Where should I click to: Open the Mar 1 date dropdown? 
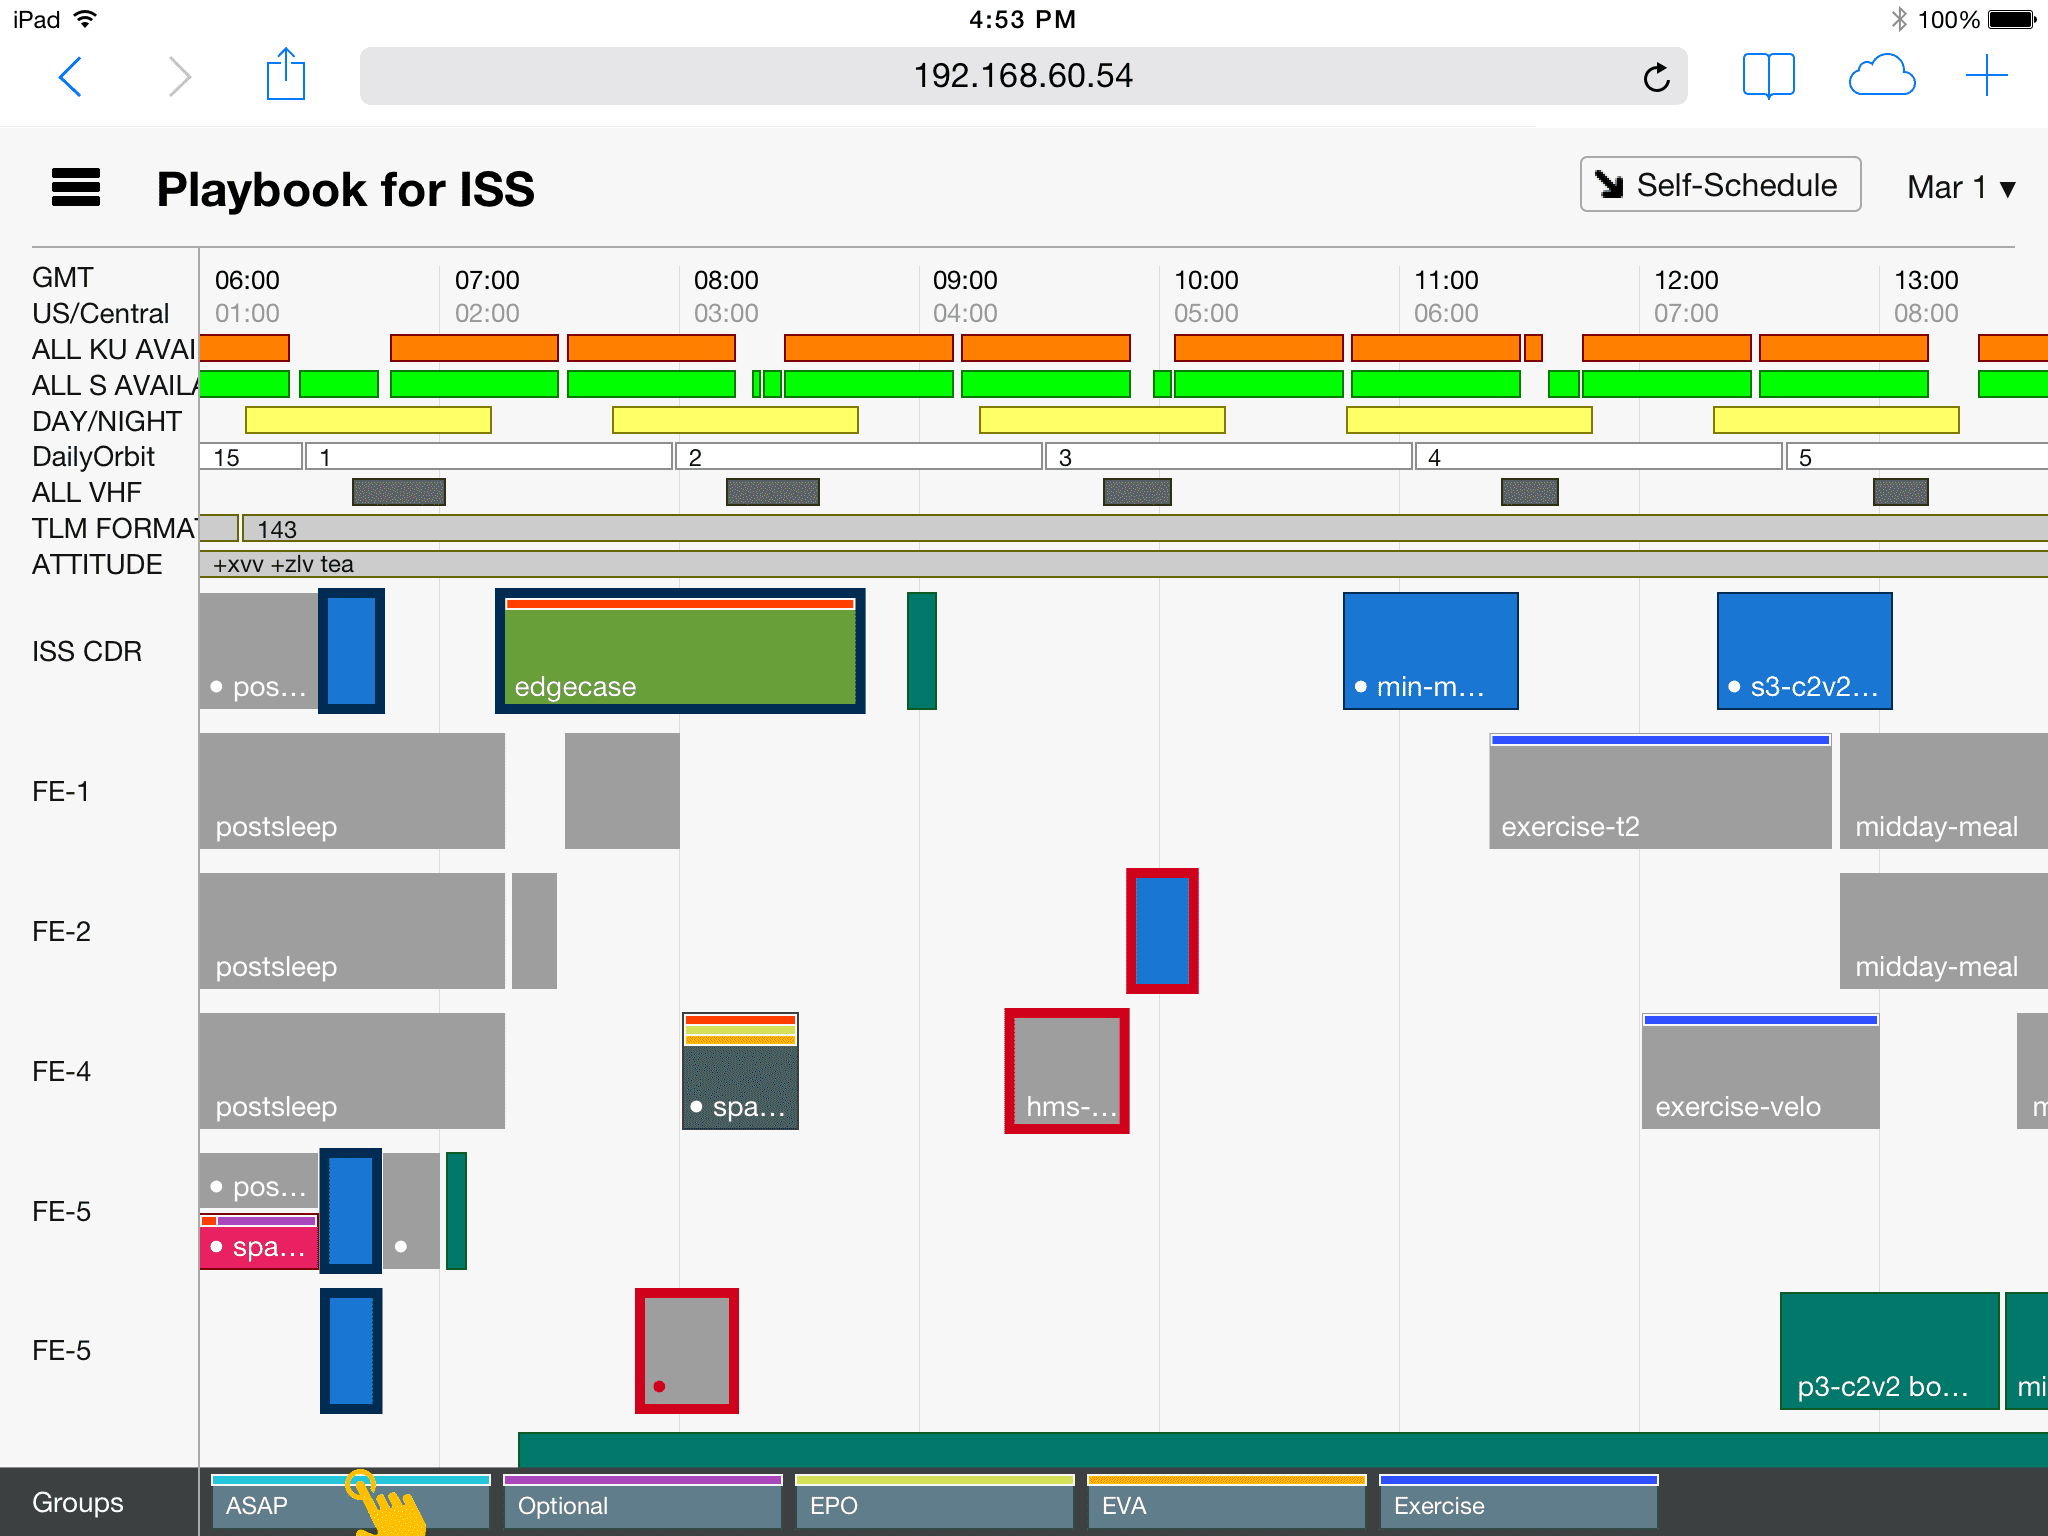pos(1961,187)
